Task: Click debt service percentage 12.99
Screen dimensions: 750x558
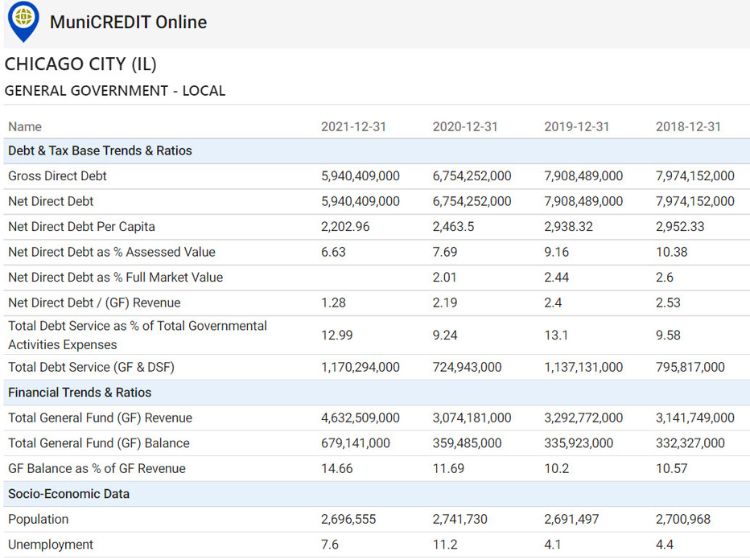Action: pyautogui.click(x=337, y=335)
